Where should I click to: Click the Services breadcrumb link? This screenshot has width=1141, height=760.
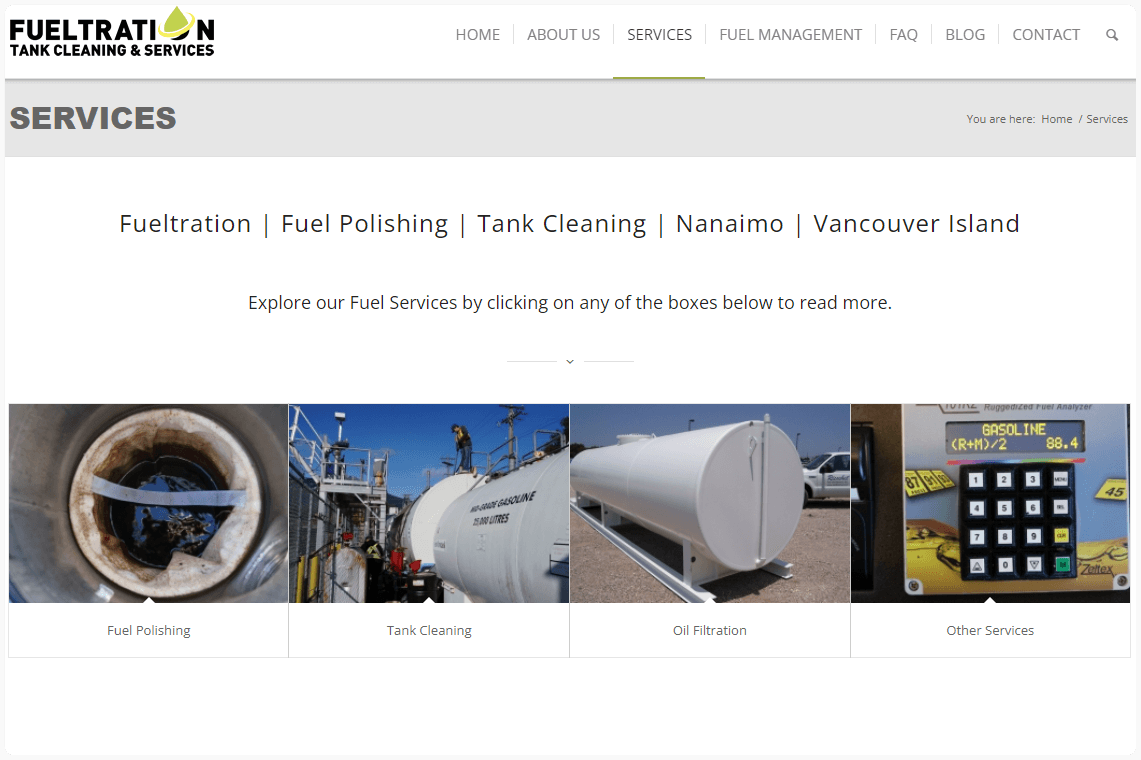tap(1107, 119)
